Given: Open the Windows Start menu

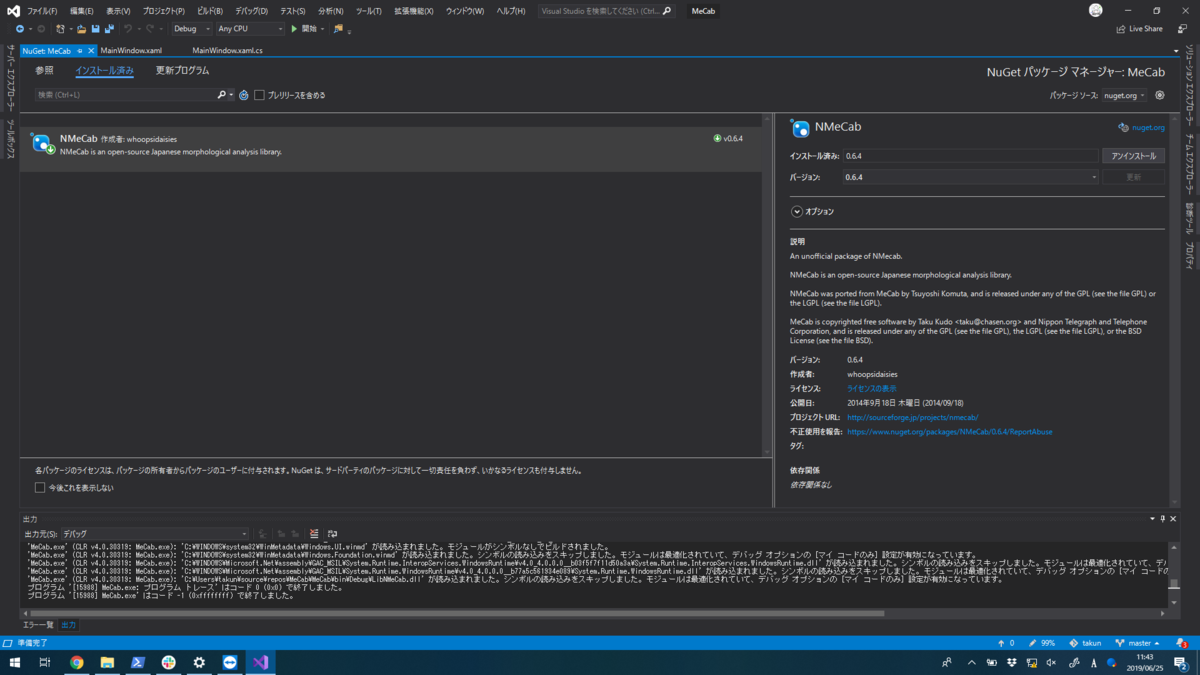Looking at the screenshot, I should point(14,662).
